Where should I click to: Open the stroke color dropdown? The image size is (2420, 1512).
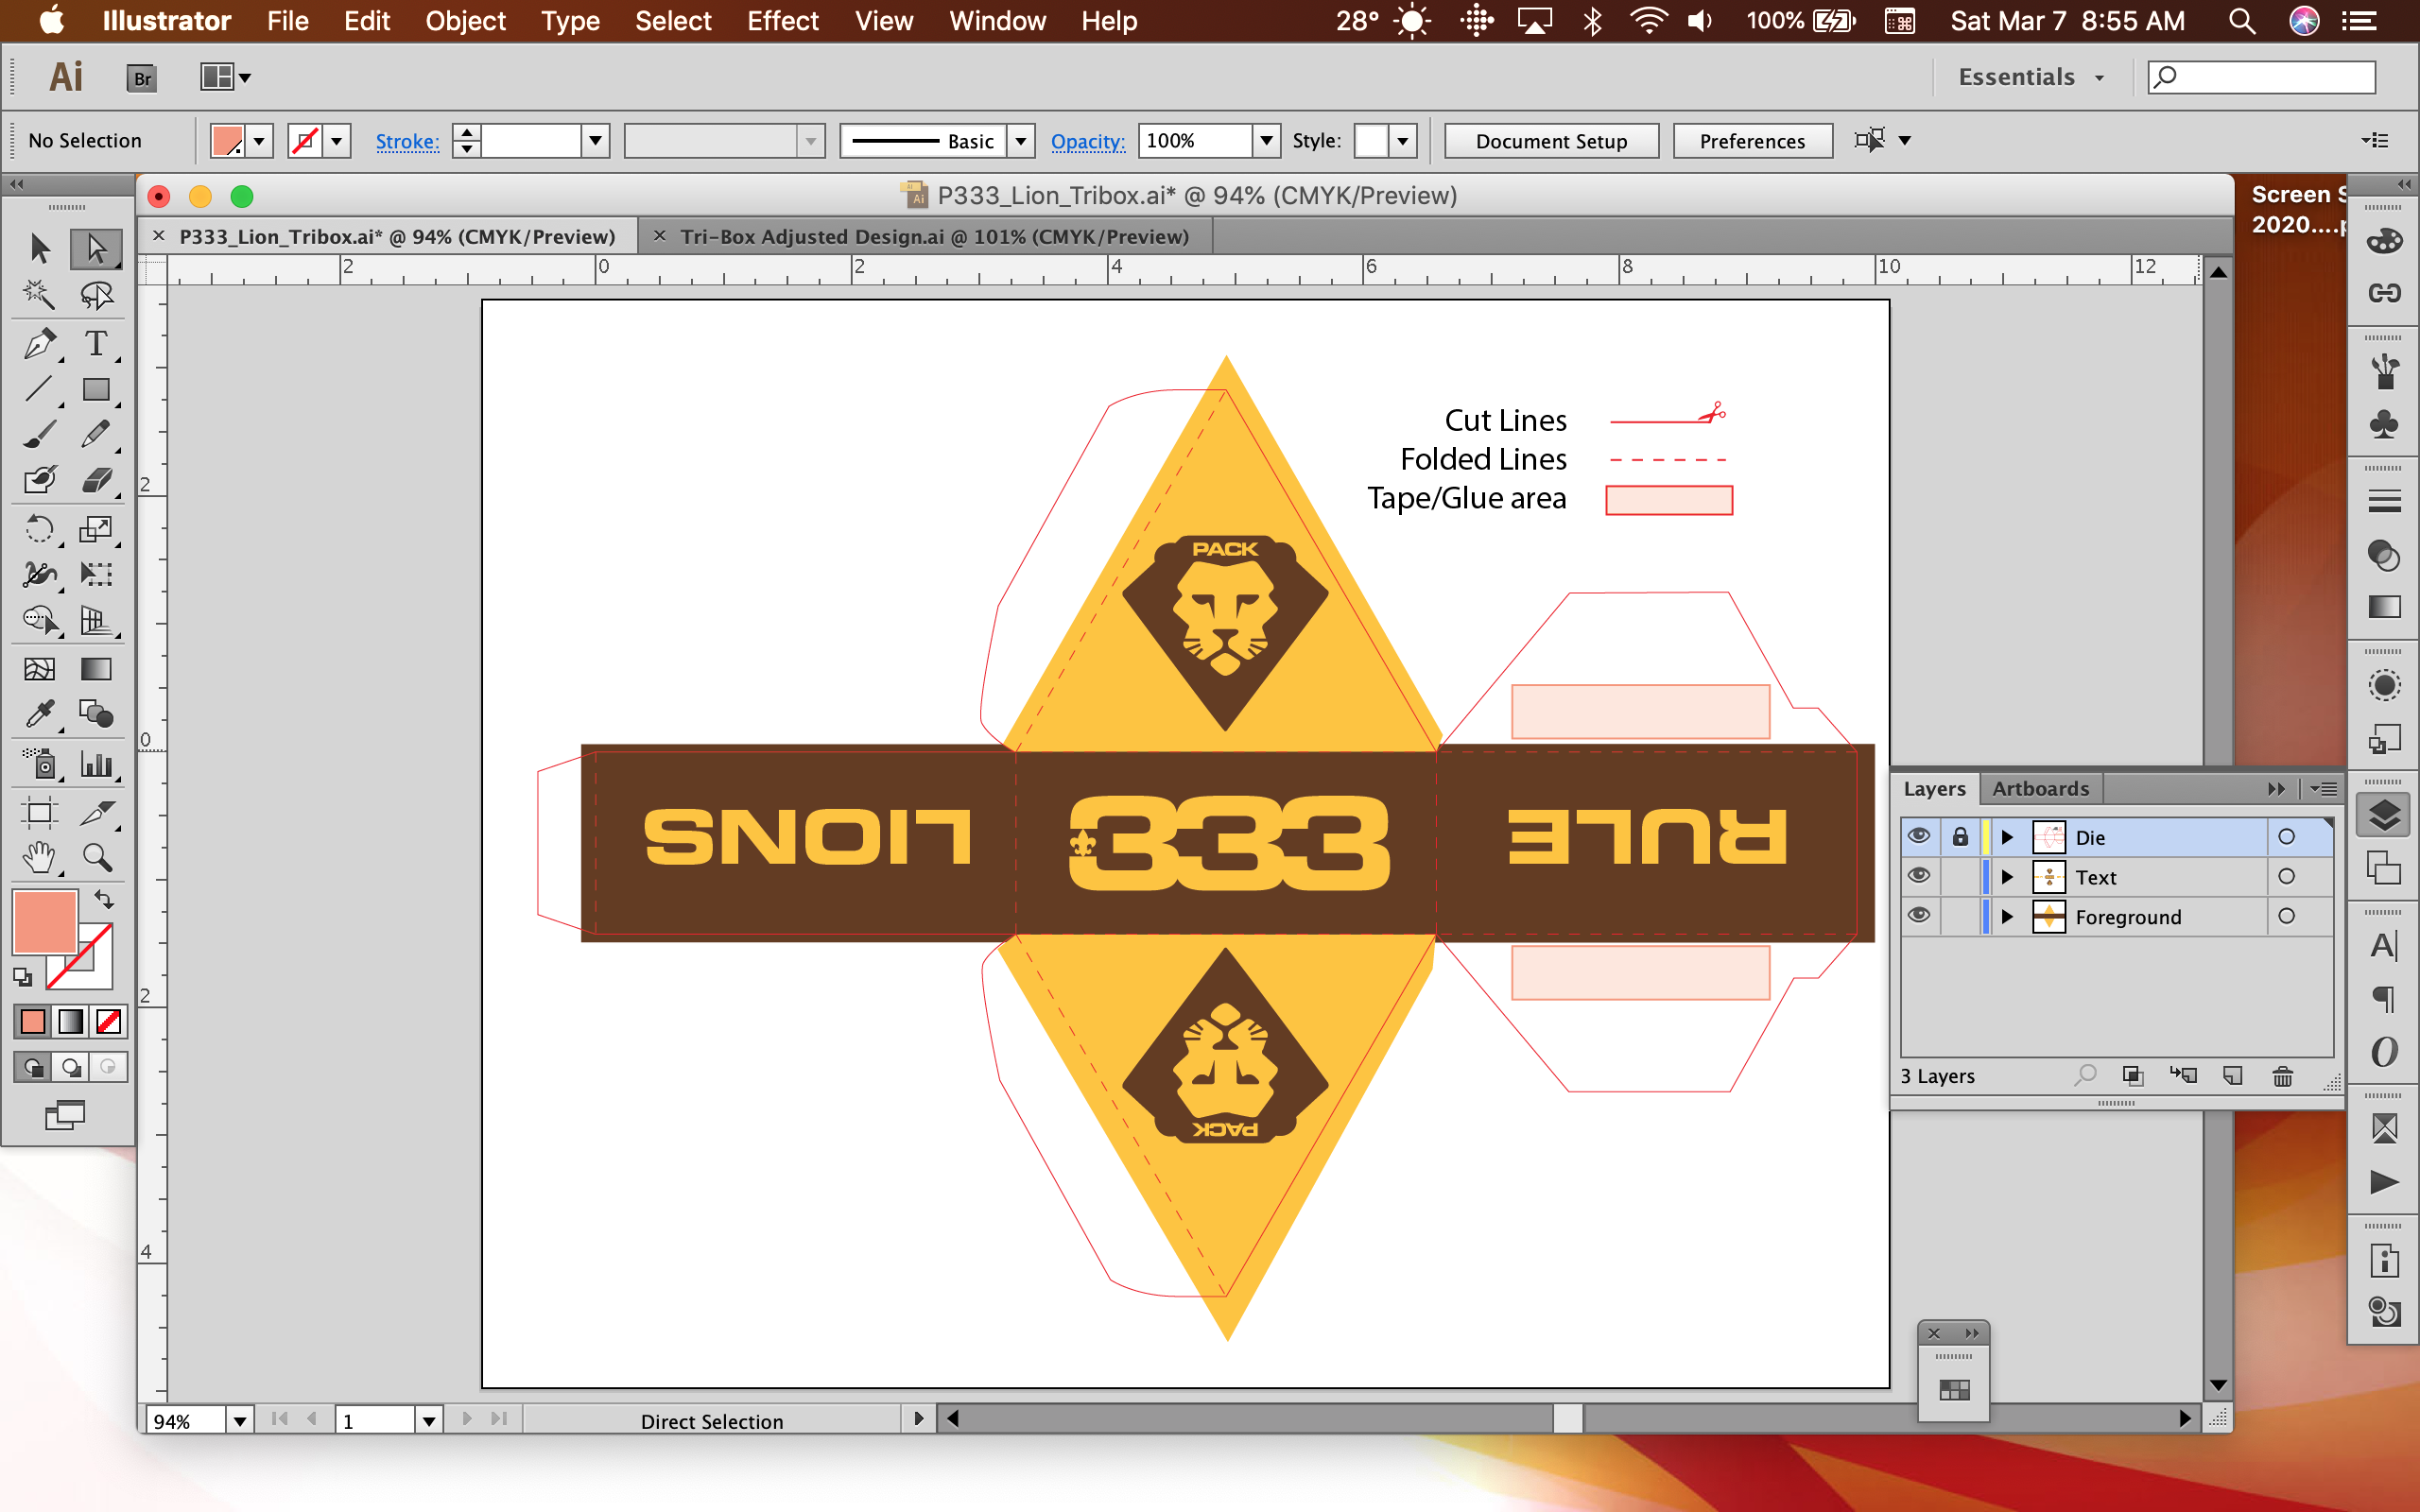click(337, 141)
